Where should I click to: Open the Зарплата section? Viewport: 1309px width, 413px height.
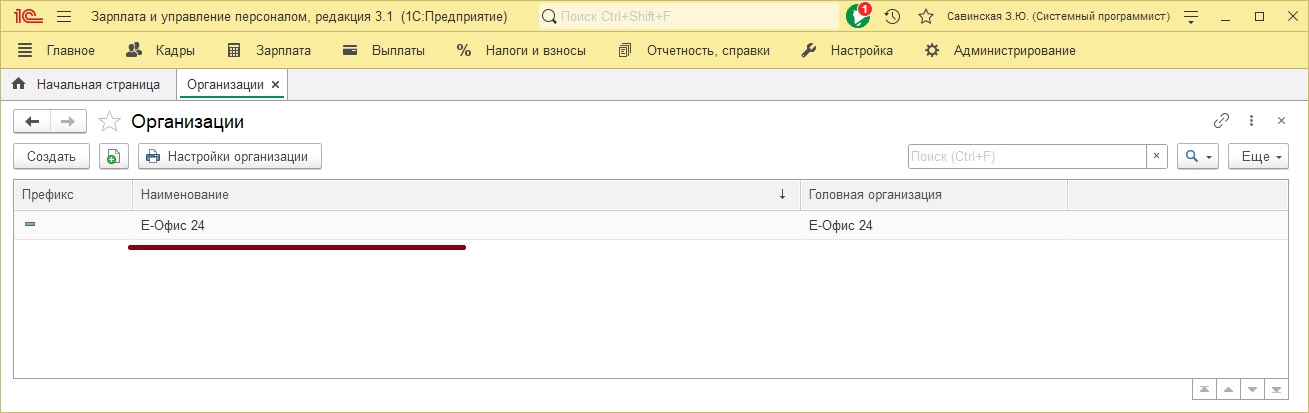[x=269, y=50]
